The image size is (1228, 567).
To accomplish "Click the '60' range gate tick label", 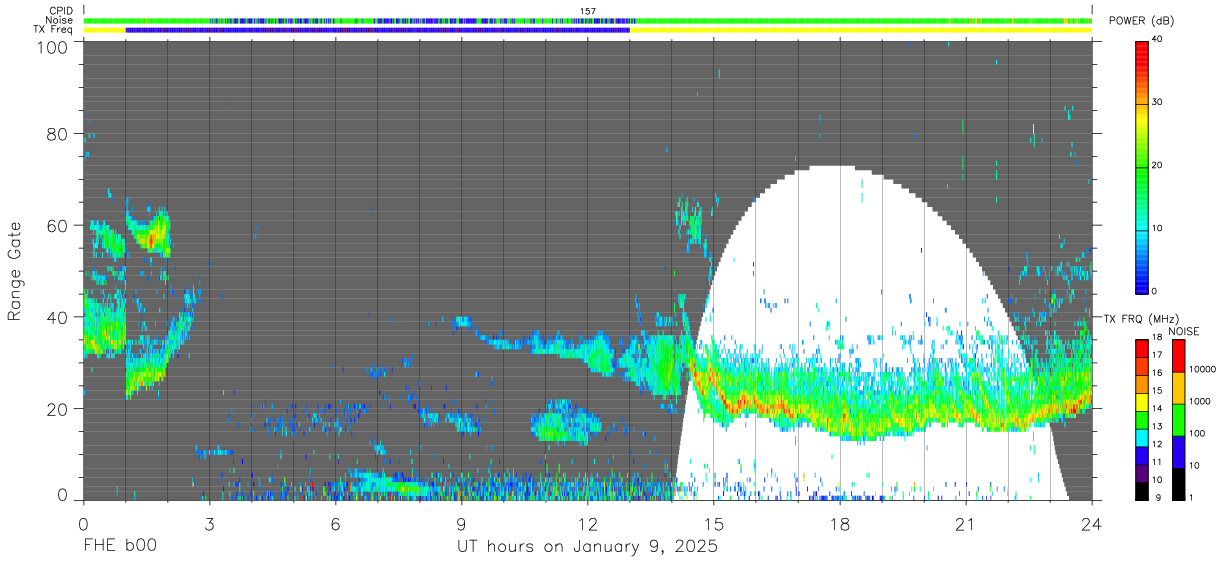I will (x=56, y=225).
